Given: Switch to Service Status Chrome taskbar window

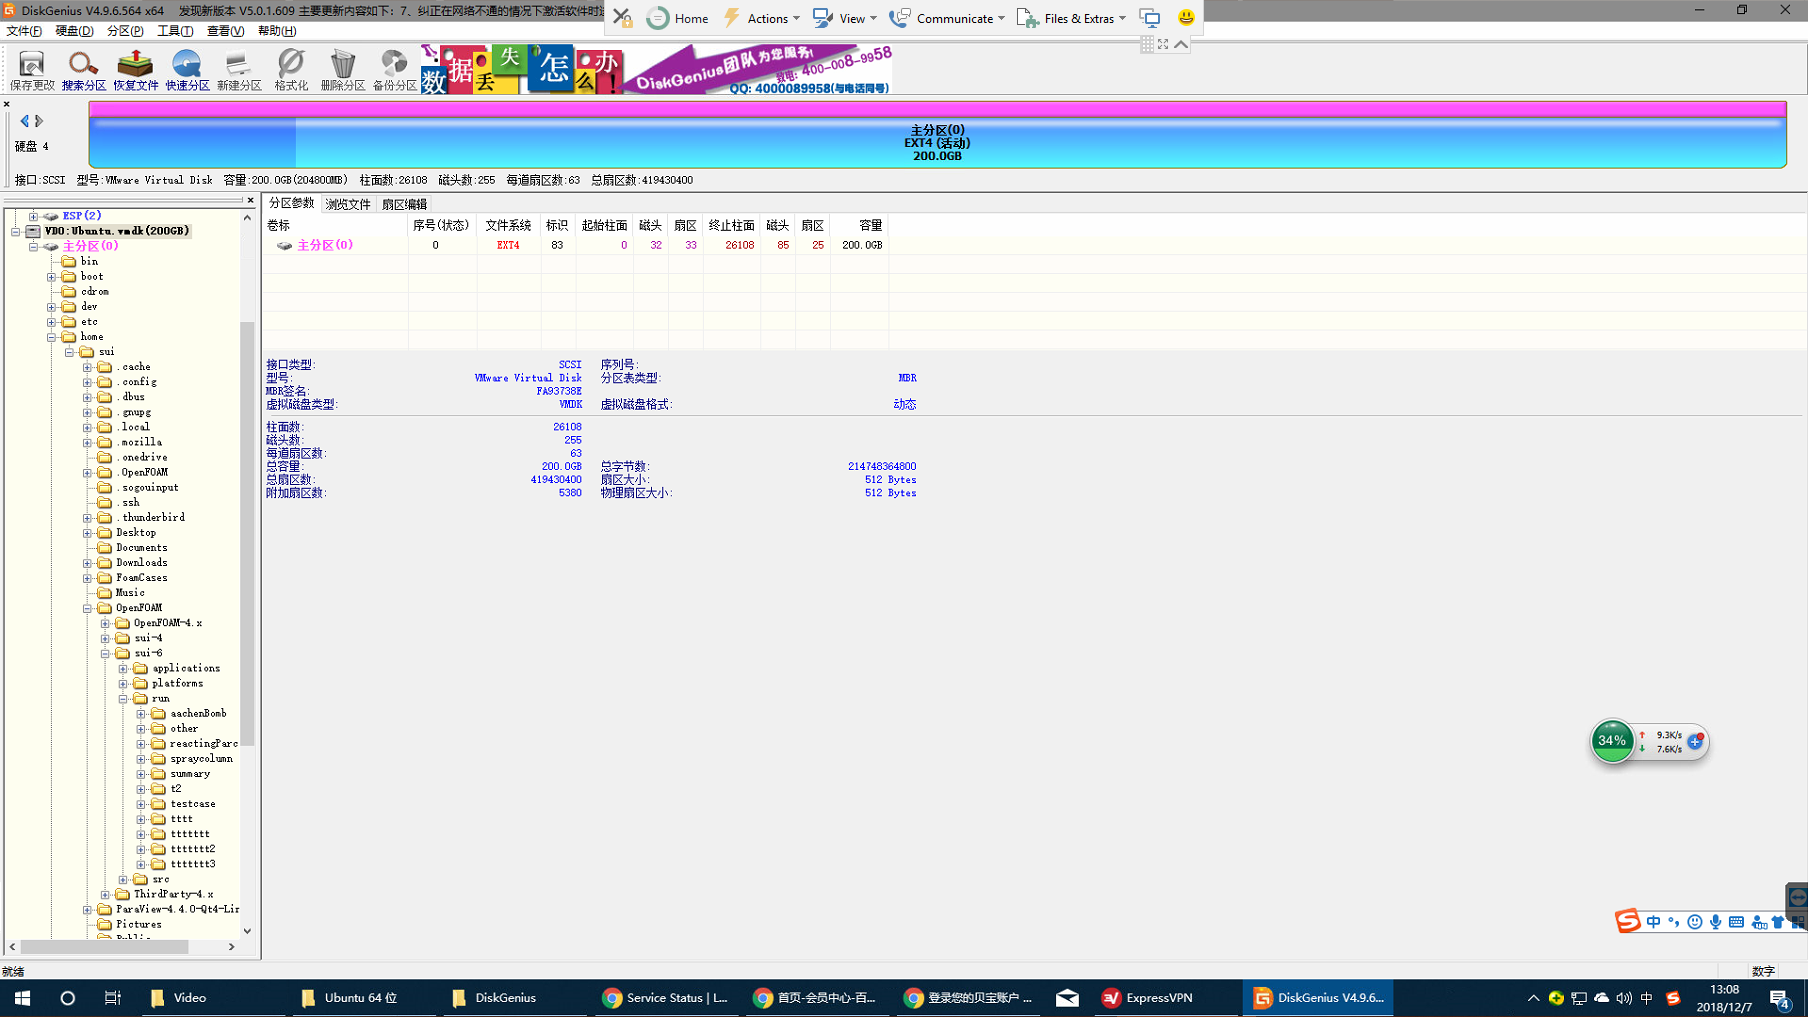Looking at the screenshot, I should tap(666, 998).
